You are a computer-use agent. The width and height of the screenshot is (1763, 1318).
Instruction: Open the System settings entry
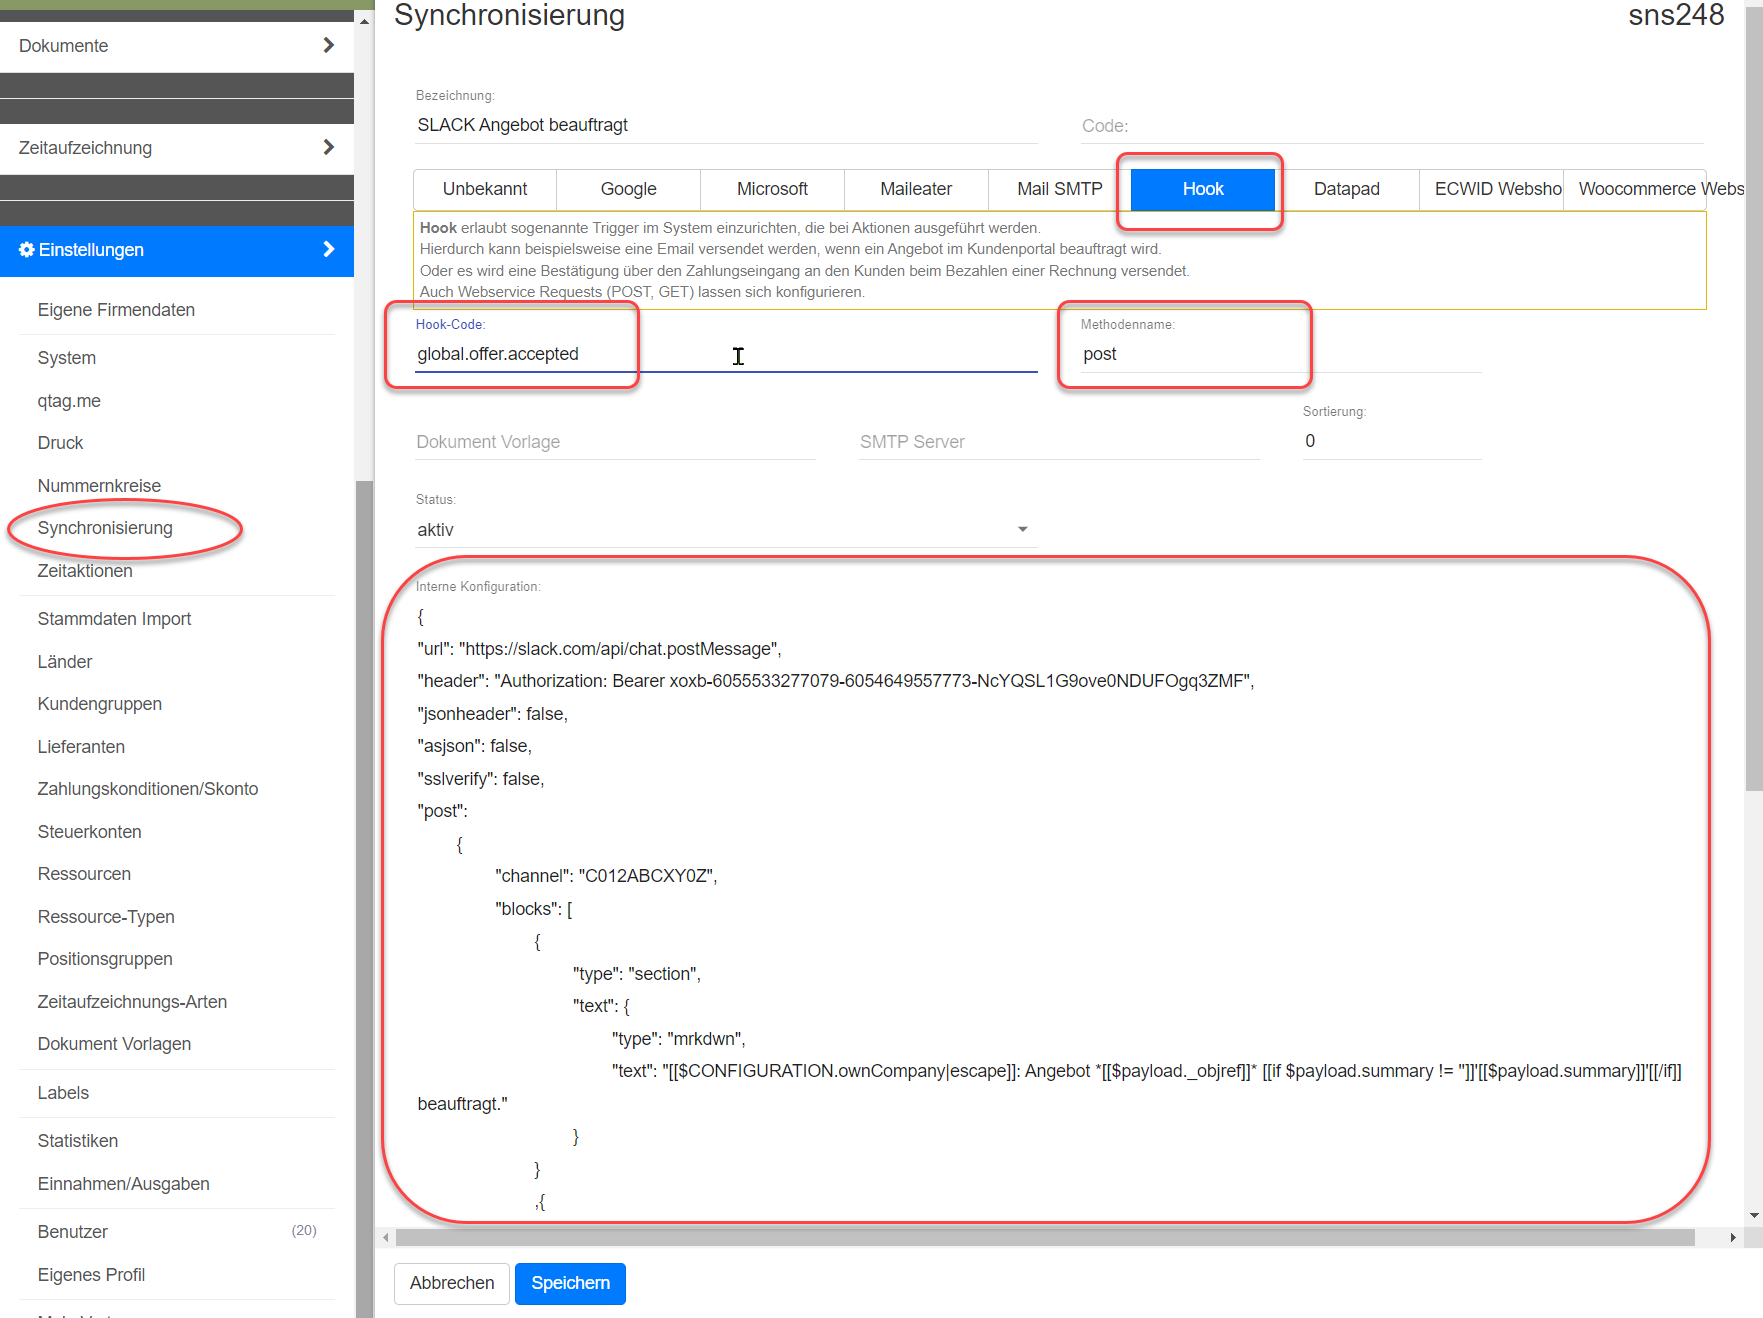67,358
